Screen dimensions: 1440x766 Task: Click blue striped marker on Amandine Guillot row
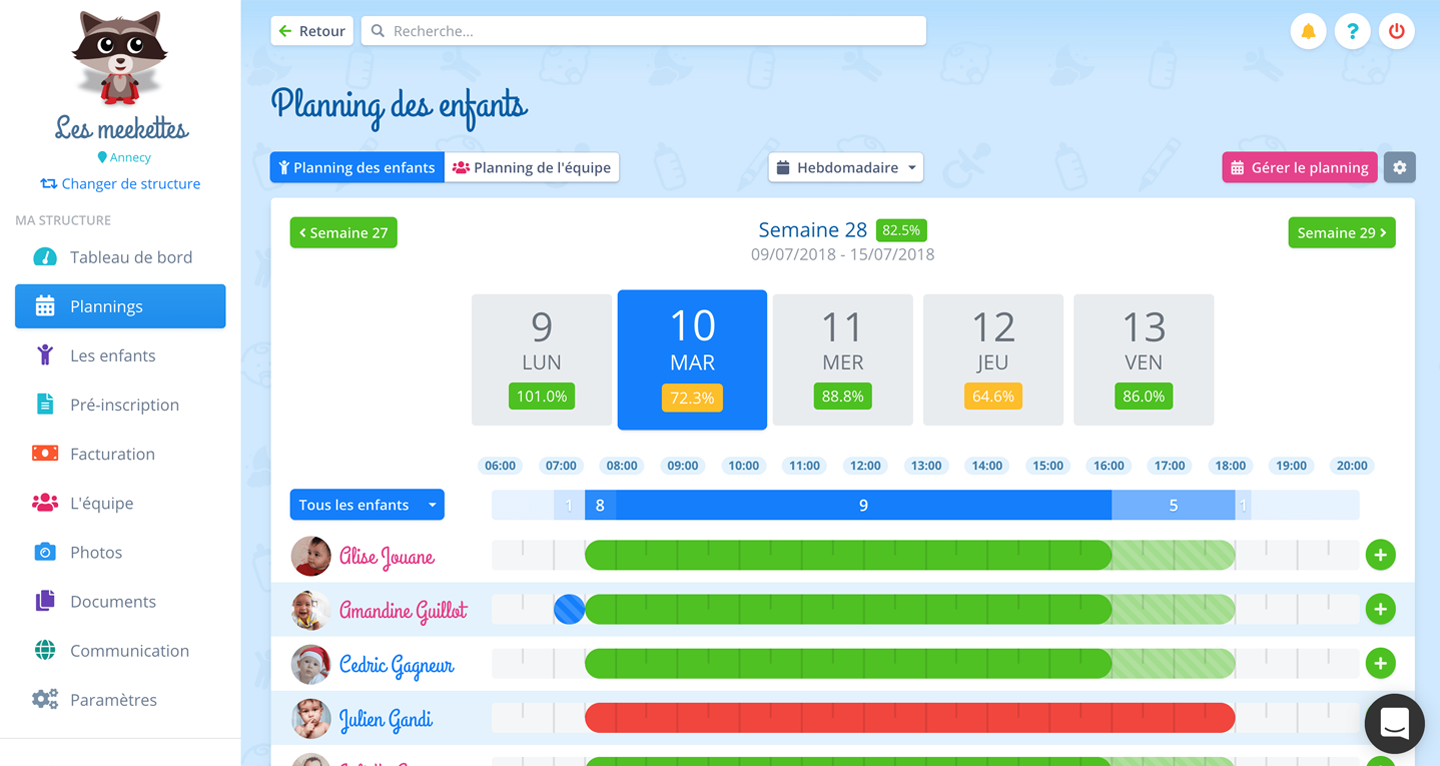[x=569, y=609]
